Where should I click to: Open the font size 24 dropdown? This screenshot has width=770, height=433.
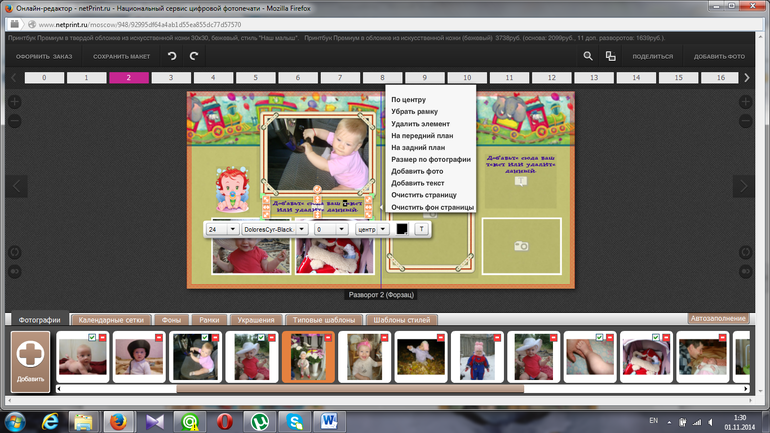233,229
